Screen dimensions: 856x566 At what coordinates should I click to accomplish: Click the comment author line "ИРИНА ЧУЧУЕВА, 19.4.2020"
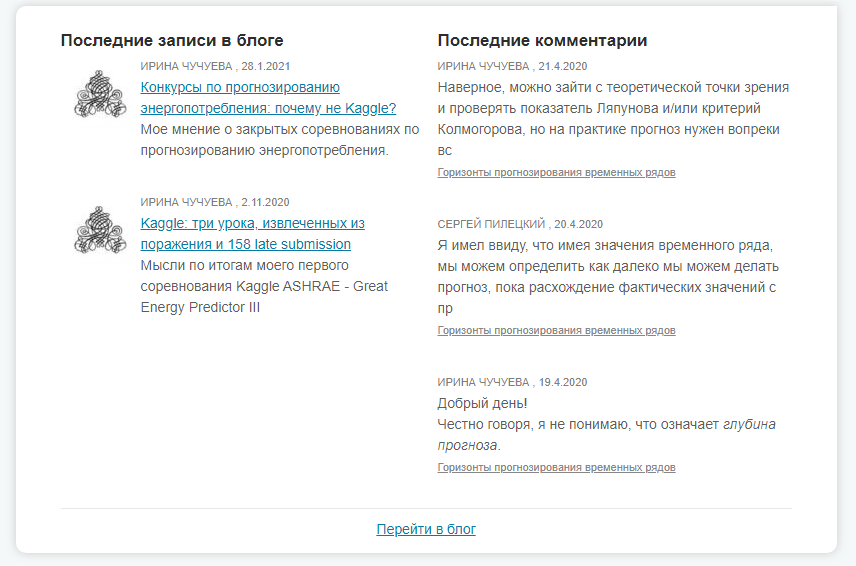tap(512, 383)
